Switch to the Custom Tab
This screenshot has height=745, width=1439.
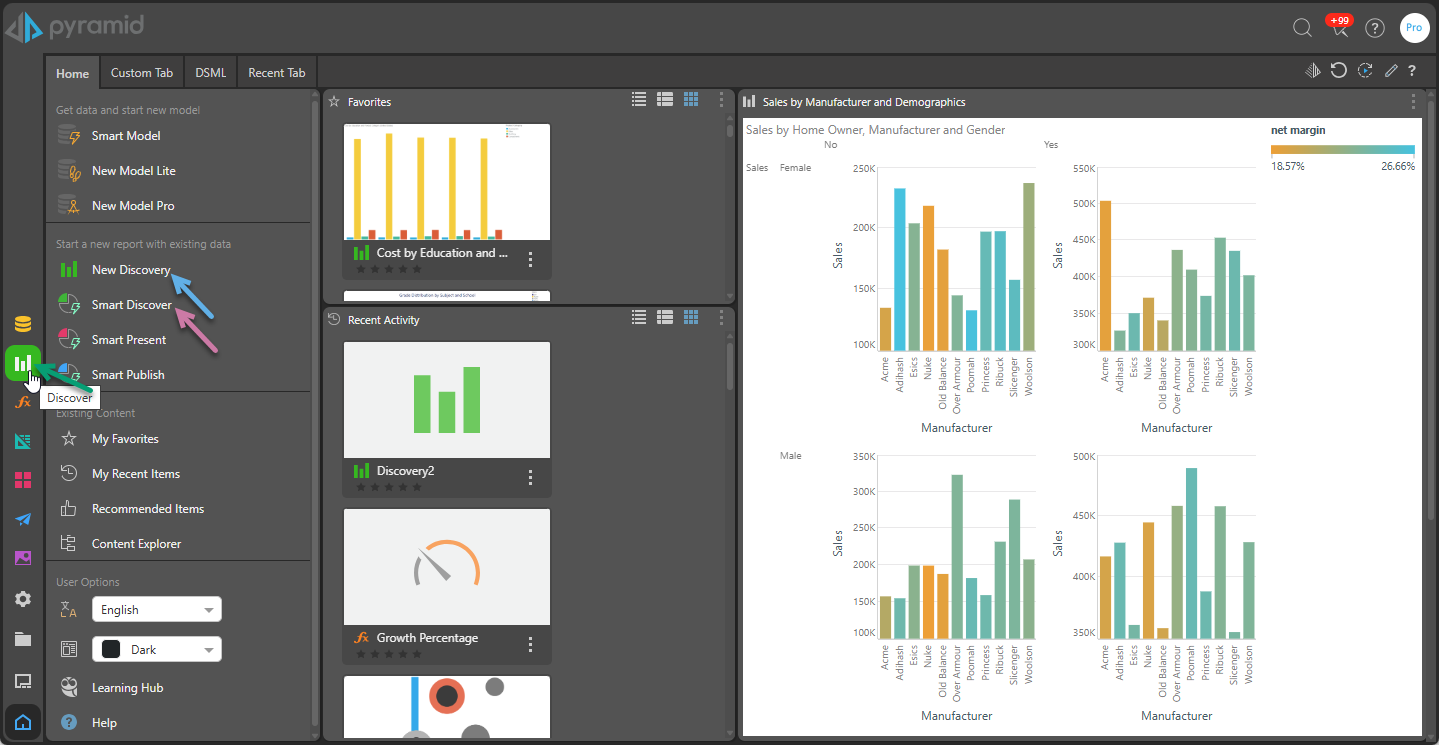tap(141, 73)
